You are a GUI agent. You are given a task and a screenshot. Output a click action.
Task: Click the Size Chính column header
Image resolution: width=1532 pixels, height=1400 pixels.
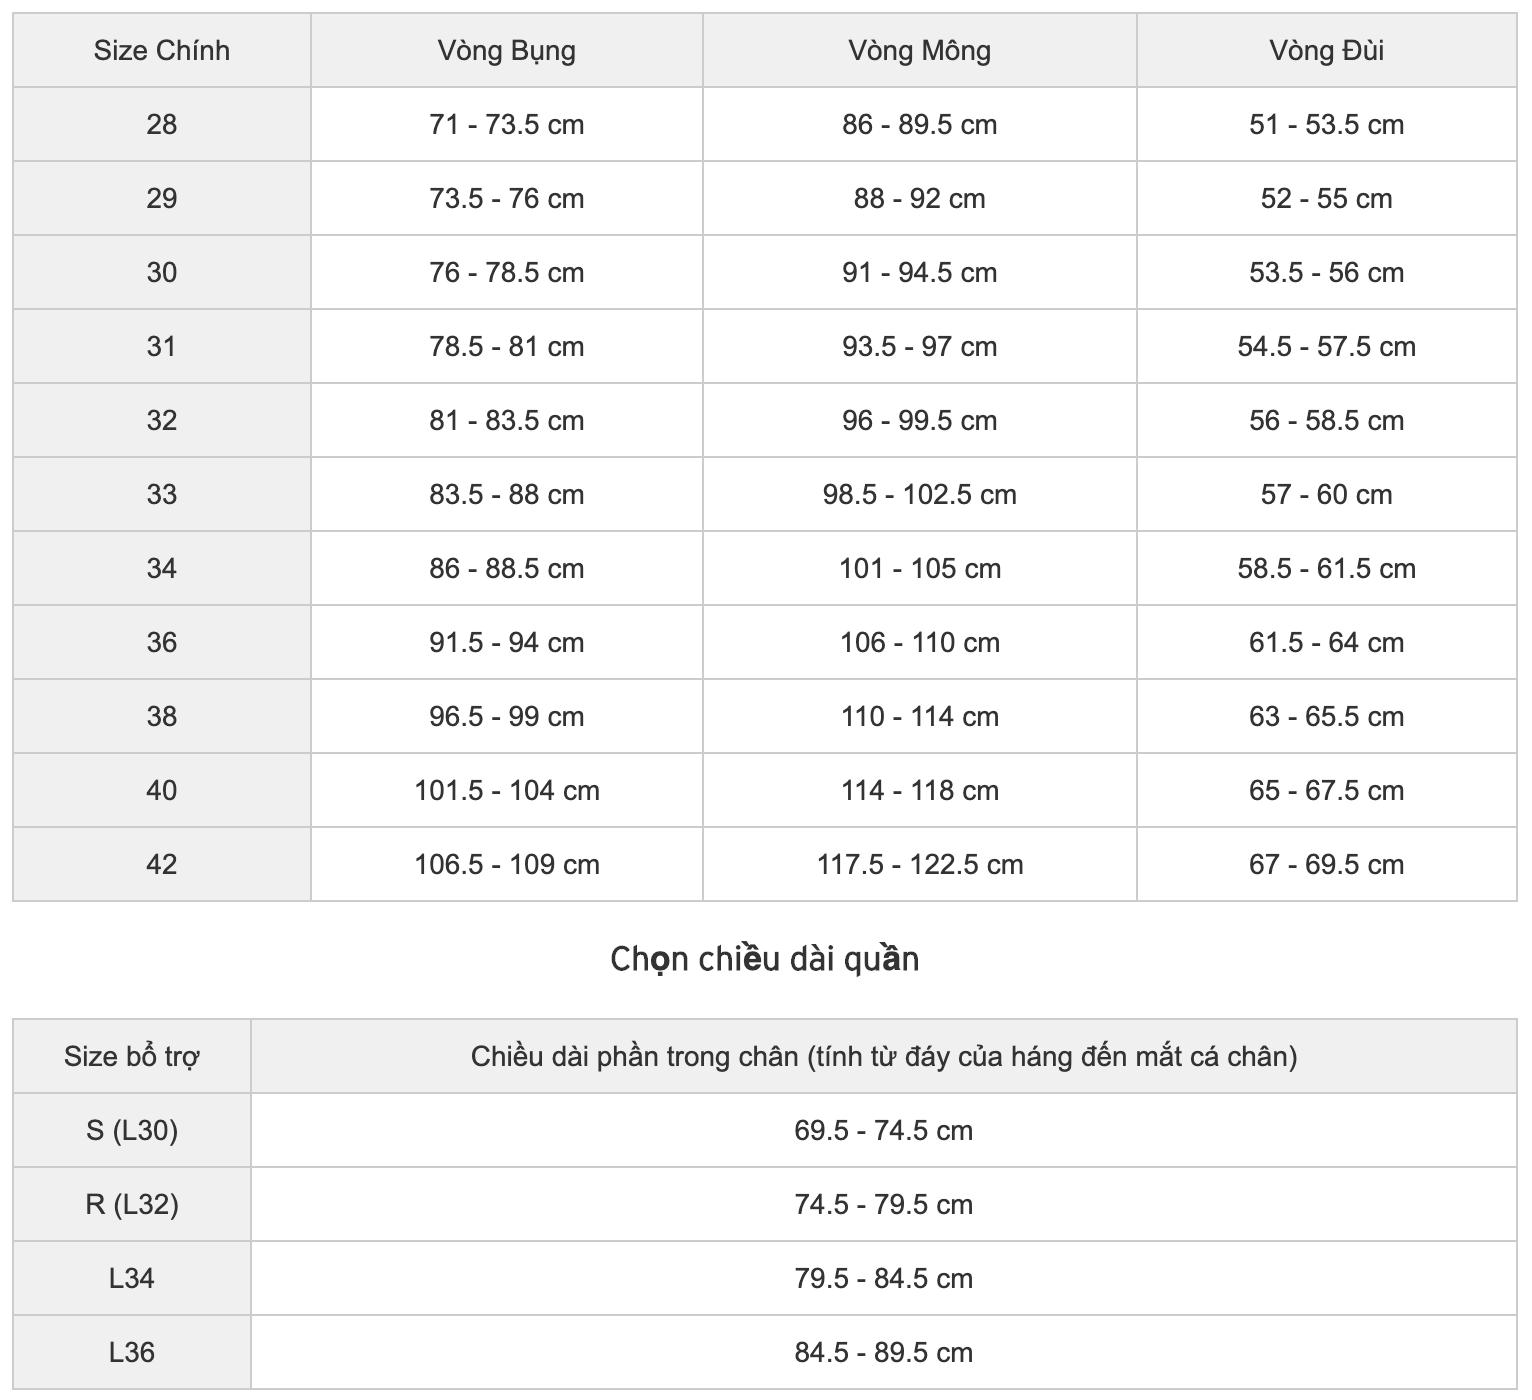[162, 50]
